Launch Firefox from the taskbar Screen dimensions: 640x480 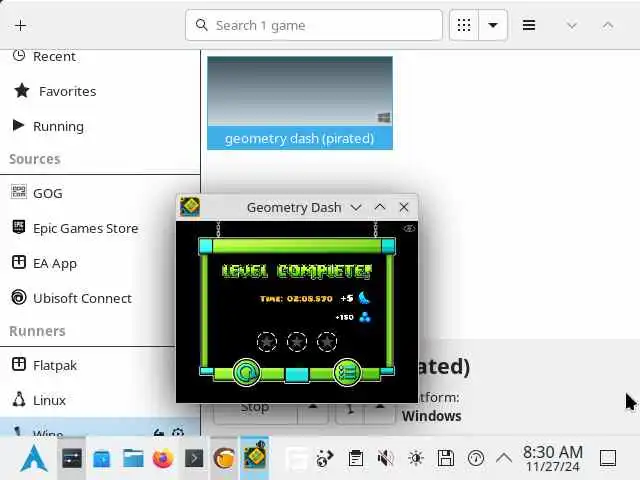(163, 458)
